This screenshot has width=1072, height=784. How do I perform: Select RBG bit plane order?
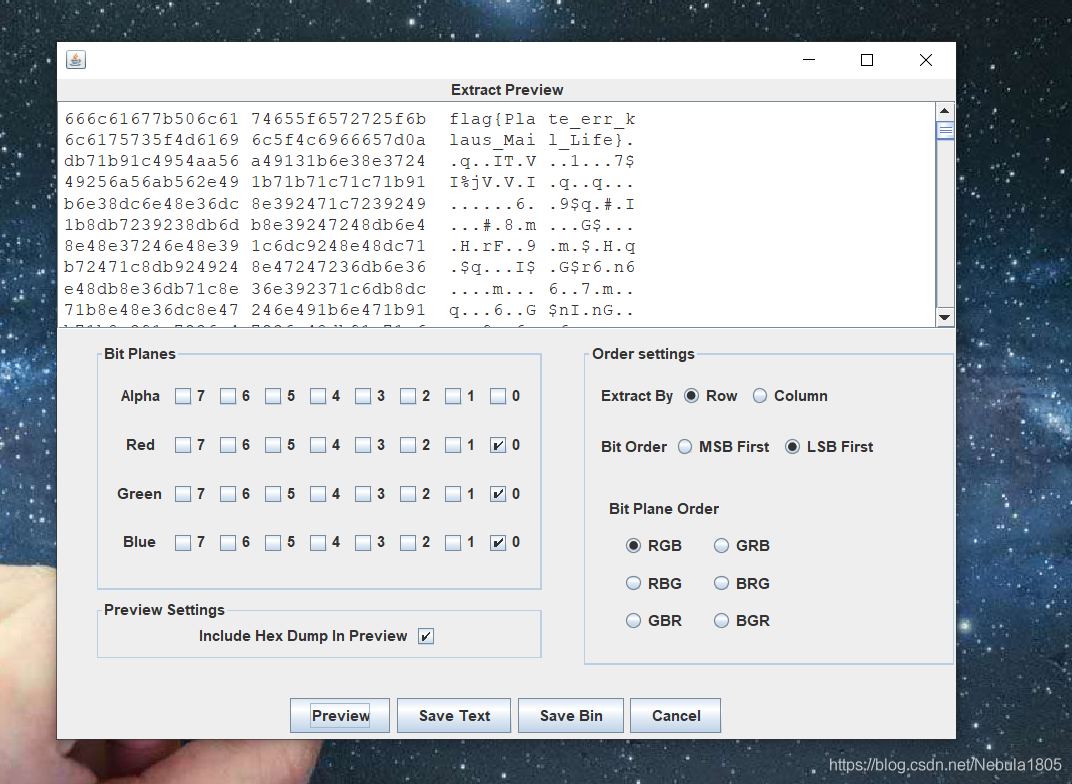click(634, 583)
